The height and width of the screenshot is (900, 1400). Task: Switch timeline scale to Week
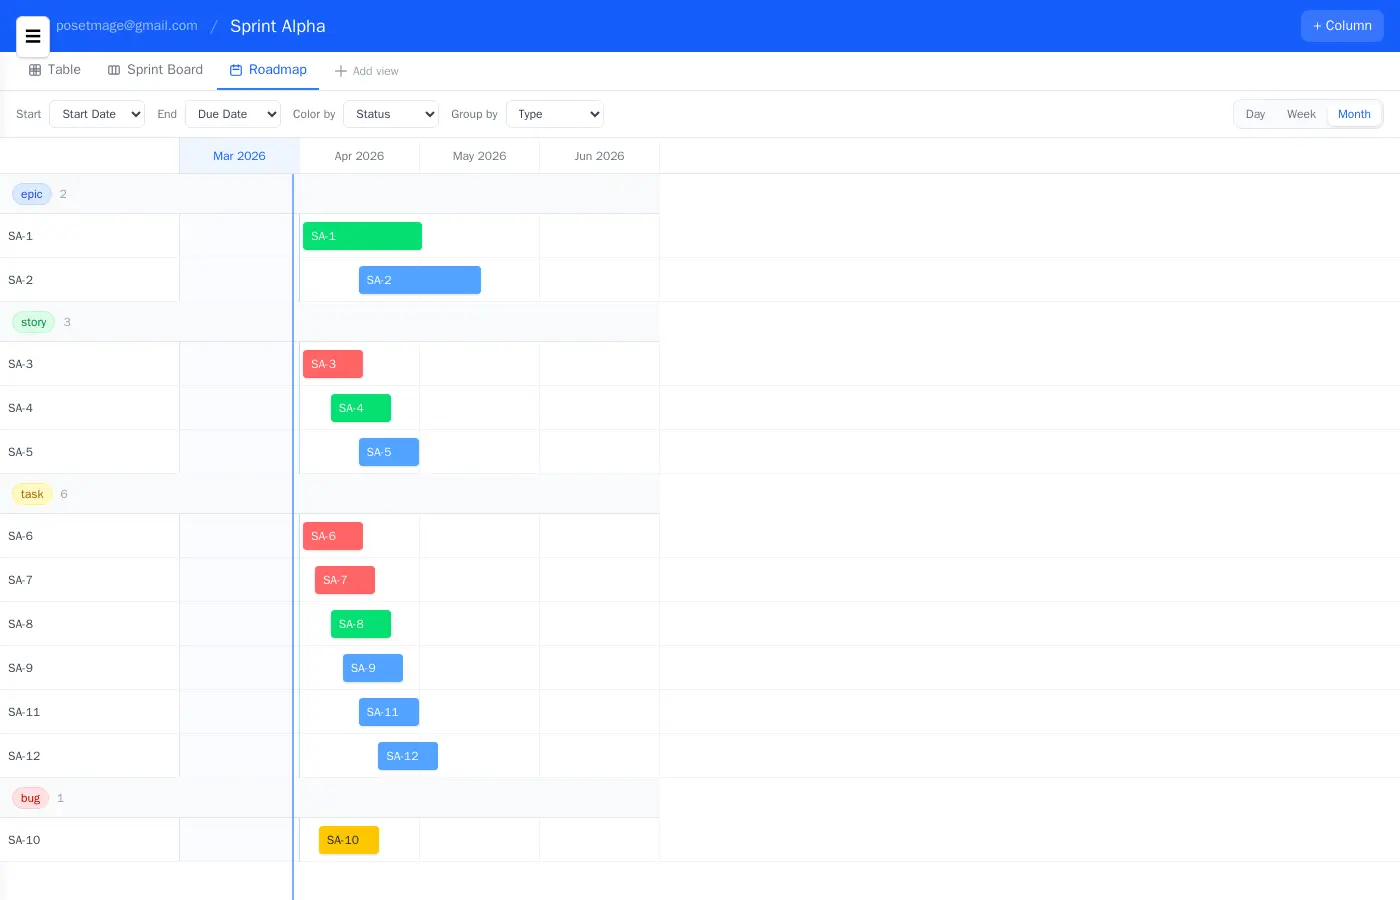pyautogui.click(x=1301, y=114)
